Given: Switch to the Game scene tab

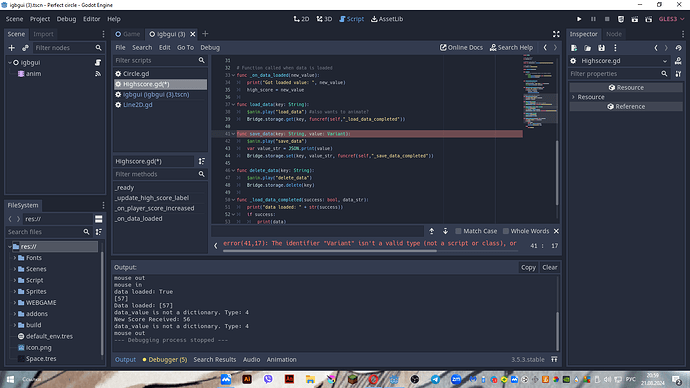Looking at the screenshot, I should coord(128,34).
